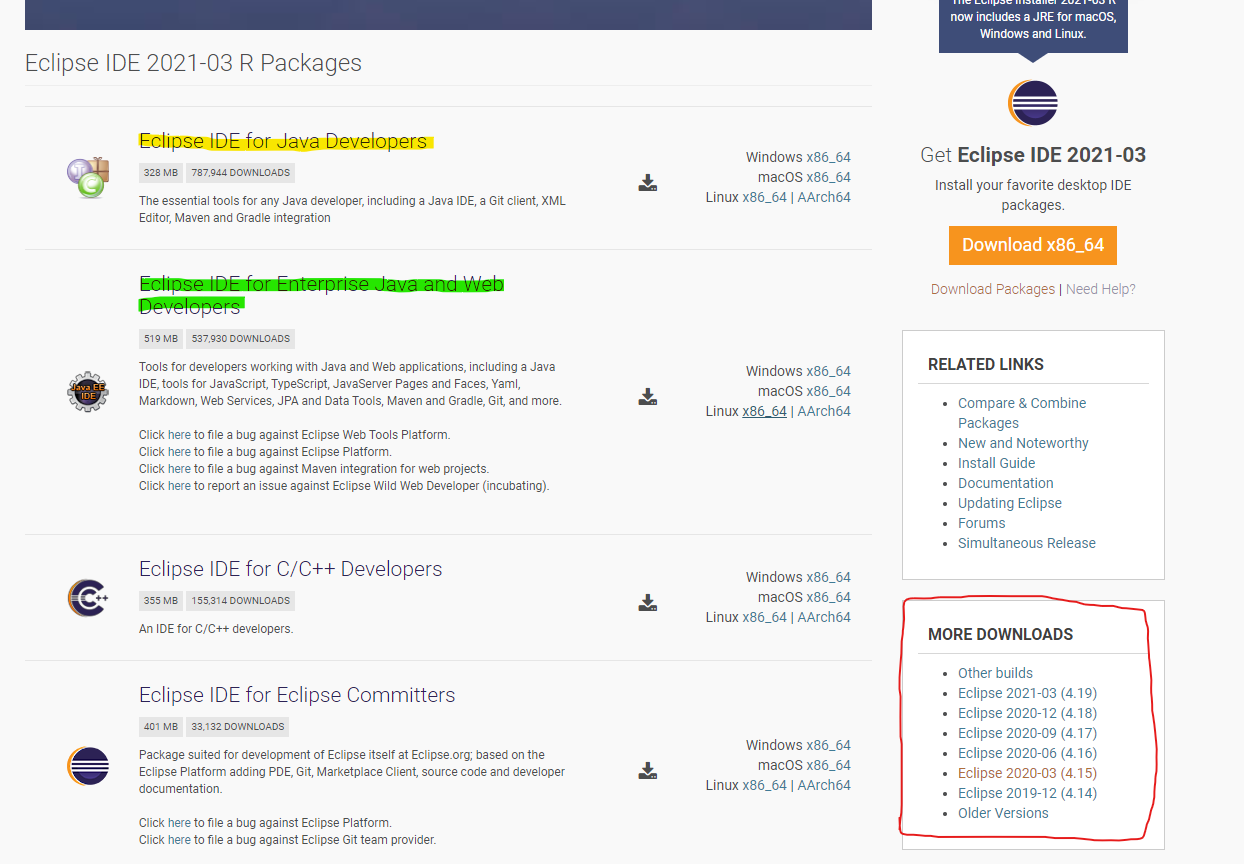Open the Install Guide link
1244x864 pixels.
click(x=996, y=463)
